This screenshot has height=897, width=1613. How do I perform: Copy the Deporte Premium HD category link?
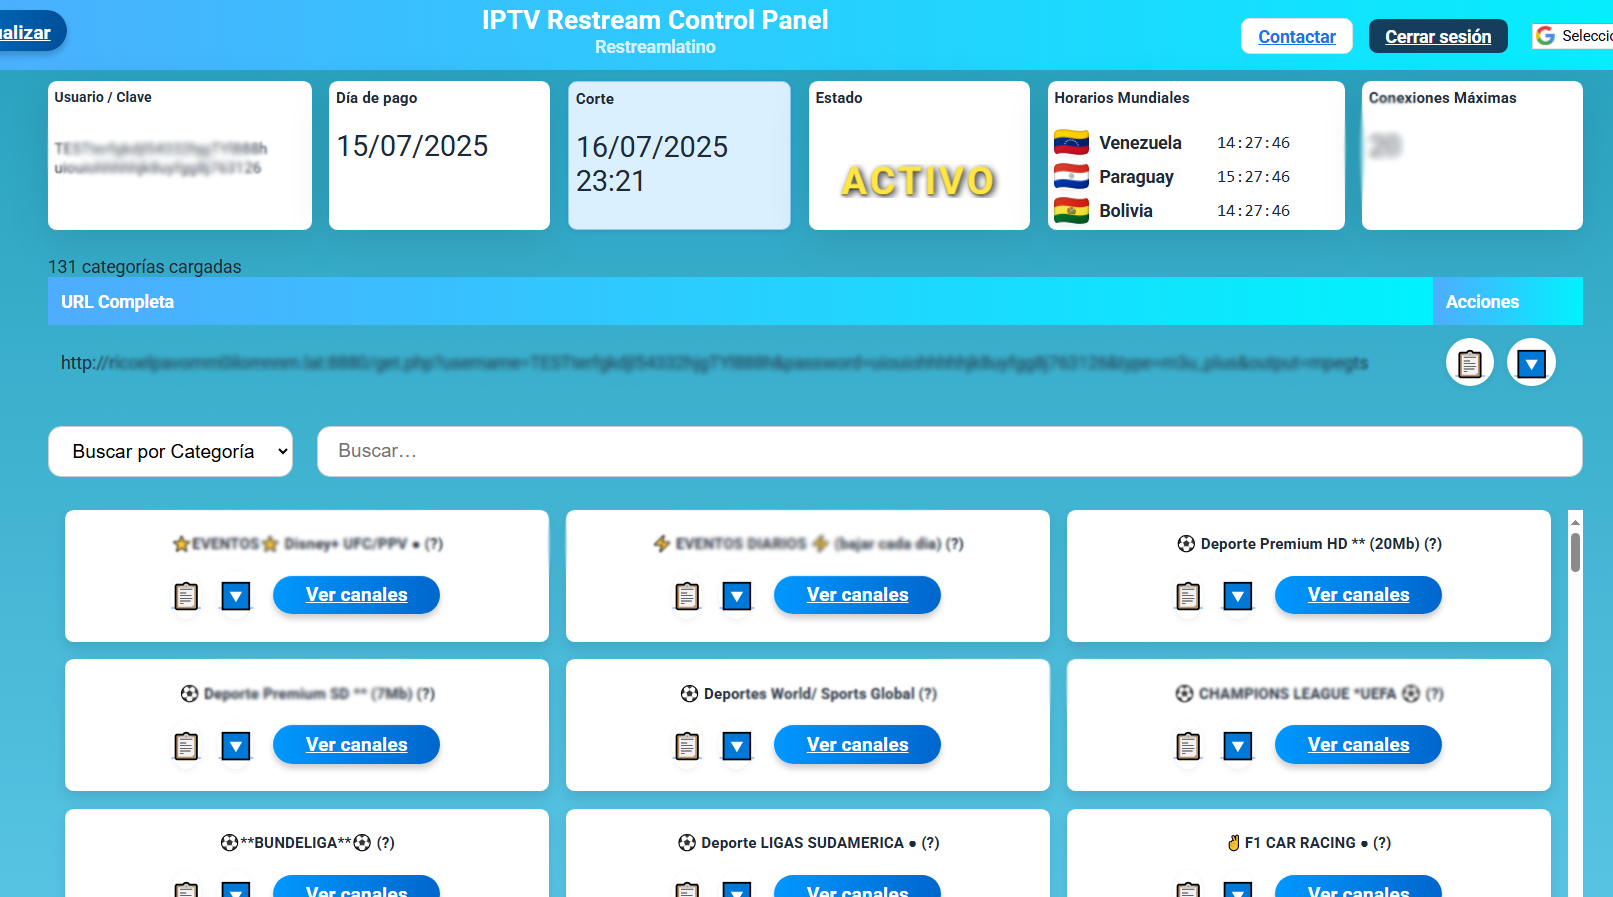[1188, 596]
